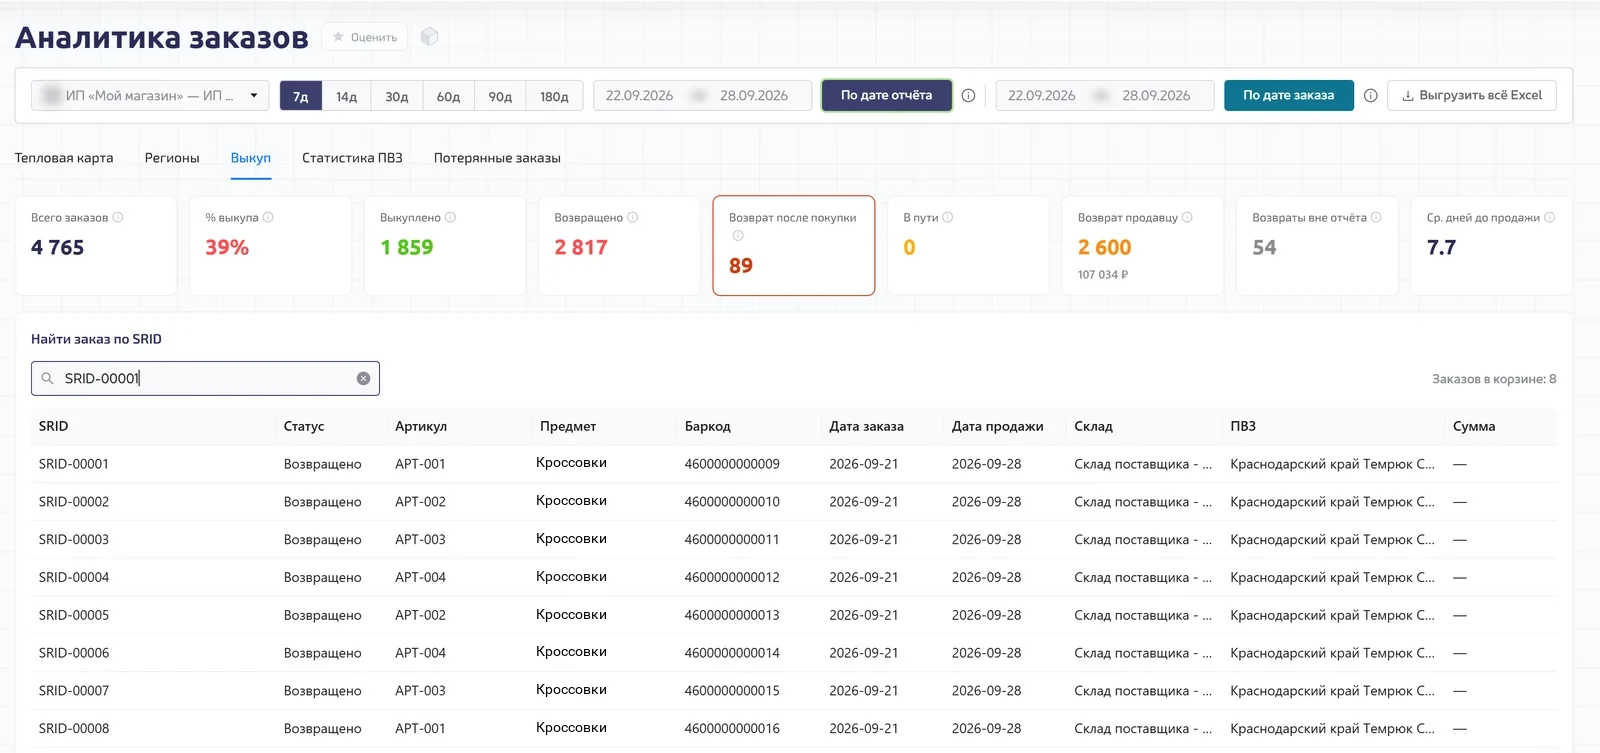Click info icon on Всего заказов card

118,217
